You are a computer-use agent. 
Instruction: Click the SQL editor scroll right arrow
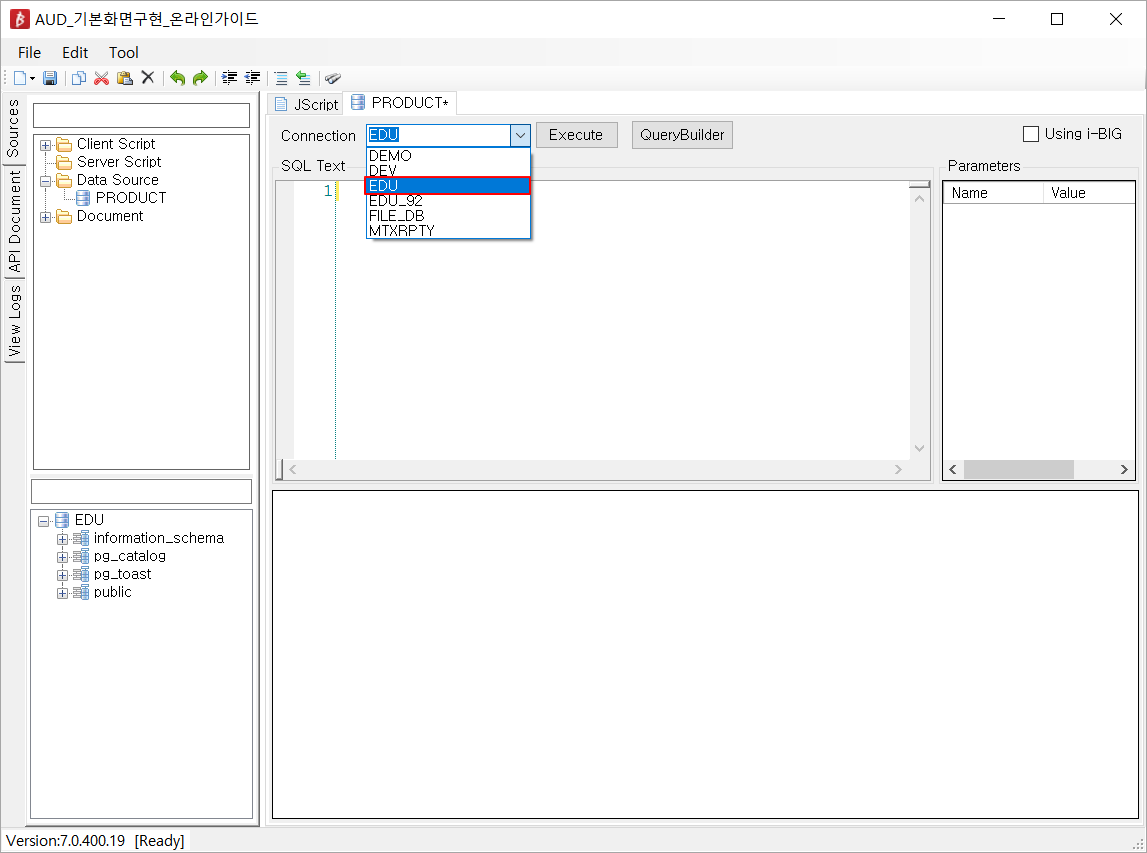898,470
